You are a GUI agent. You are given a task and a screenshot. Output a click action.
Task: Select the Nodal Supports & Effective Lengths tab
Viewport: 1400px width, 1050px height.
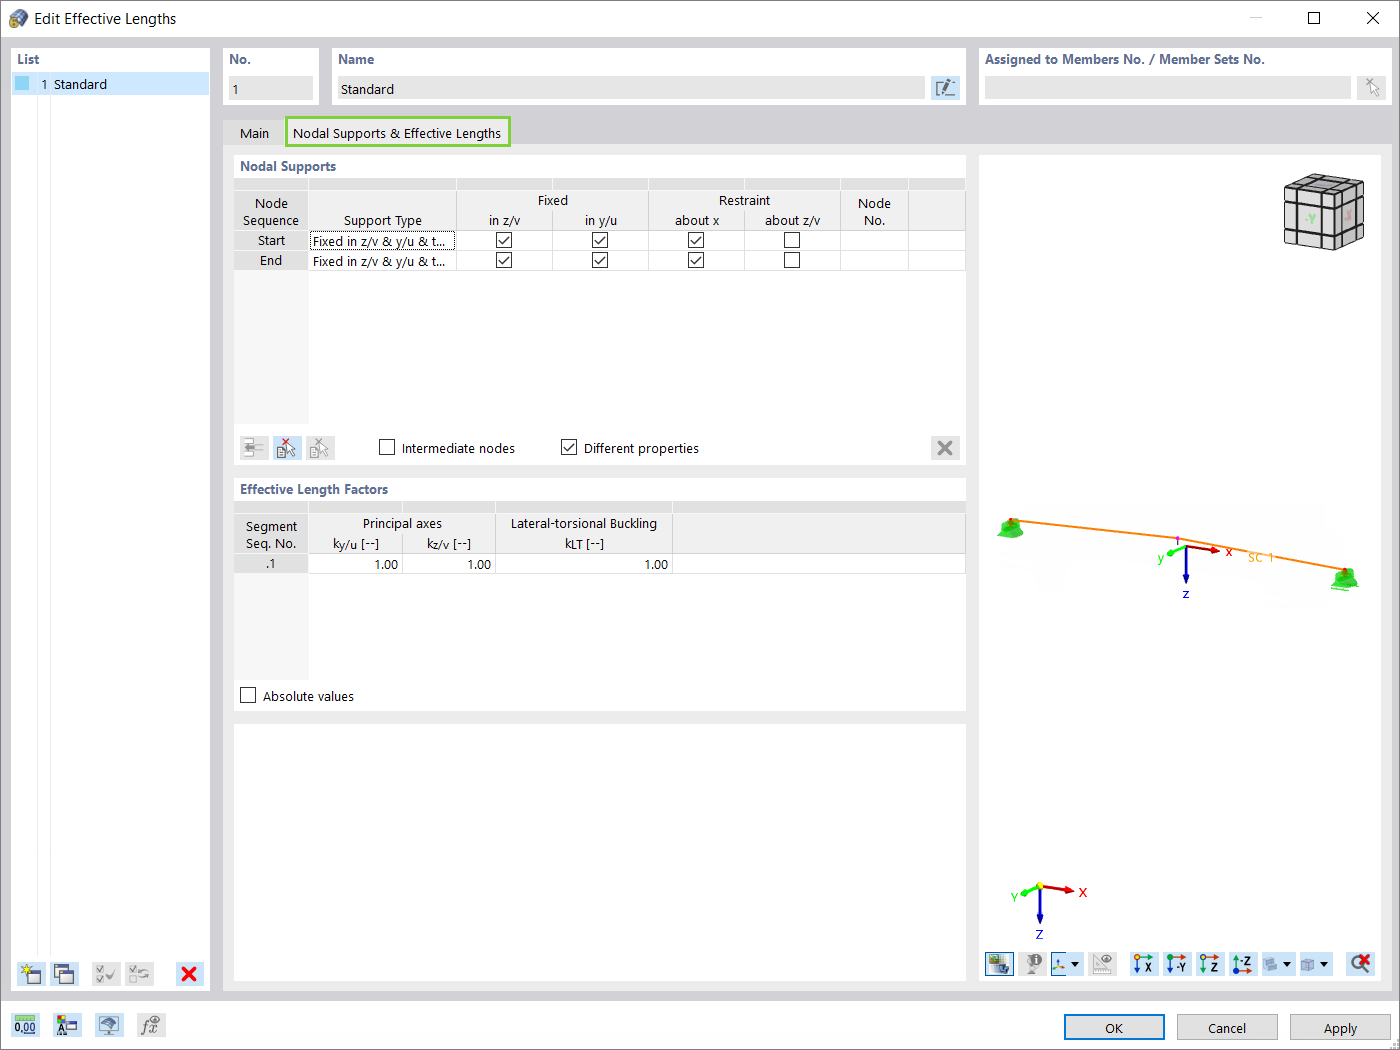point(397,132)
